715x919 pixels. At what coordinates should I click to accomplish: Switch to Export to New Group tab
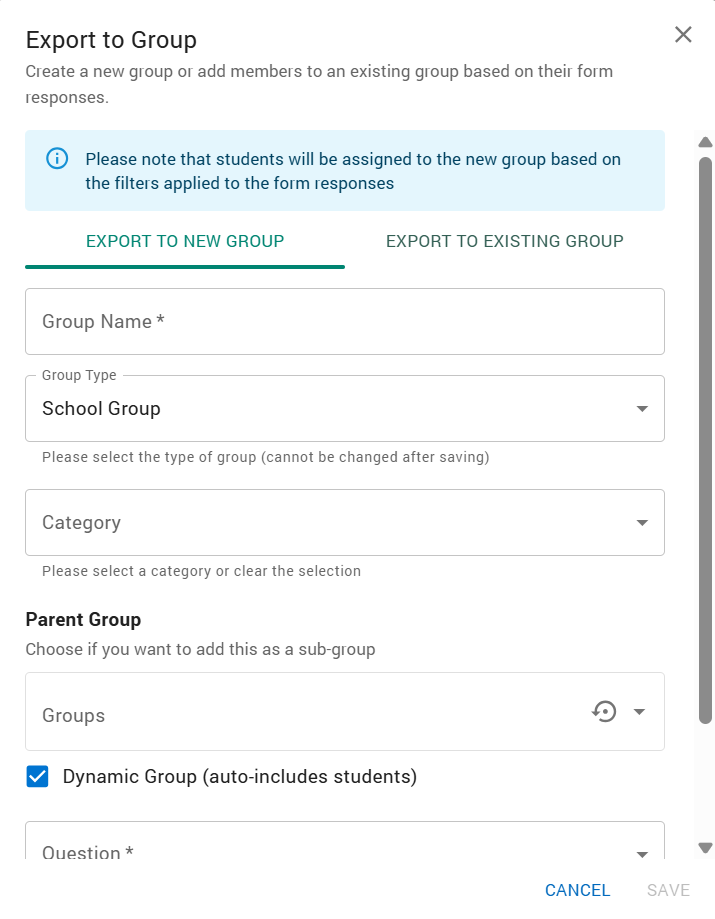click(185, 241)
